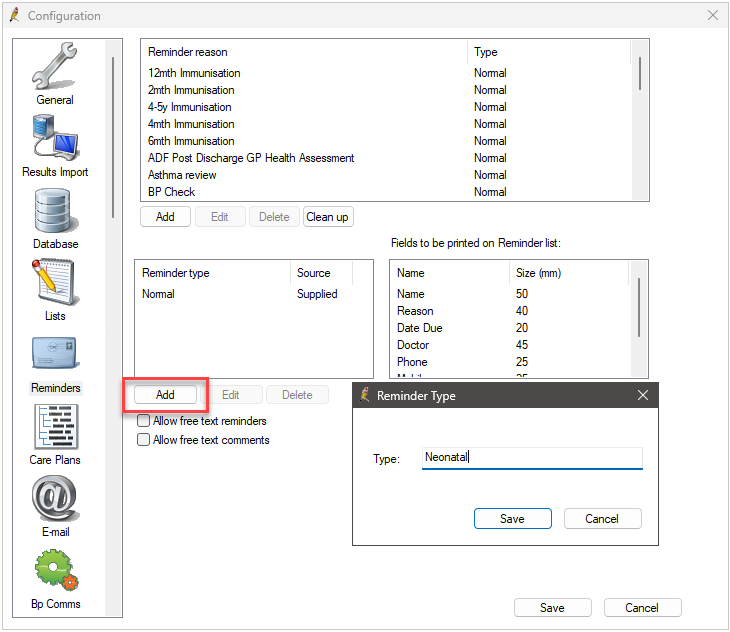Click Add under Reminder type list
Screen dimensions: 730x632
pyautogui.click(x=165, y=395)
